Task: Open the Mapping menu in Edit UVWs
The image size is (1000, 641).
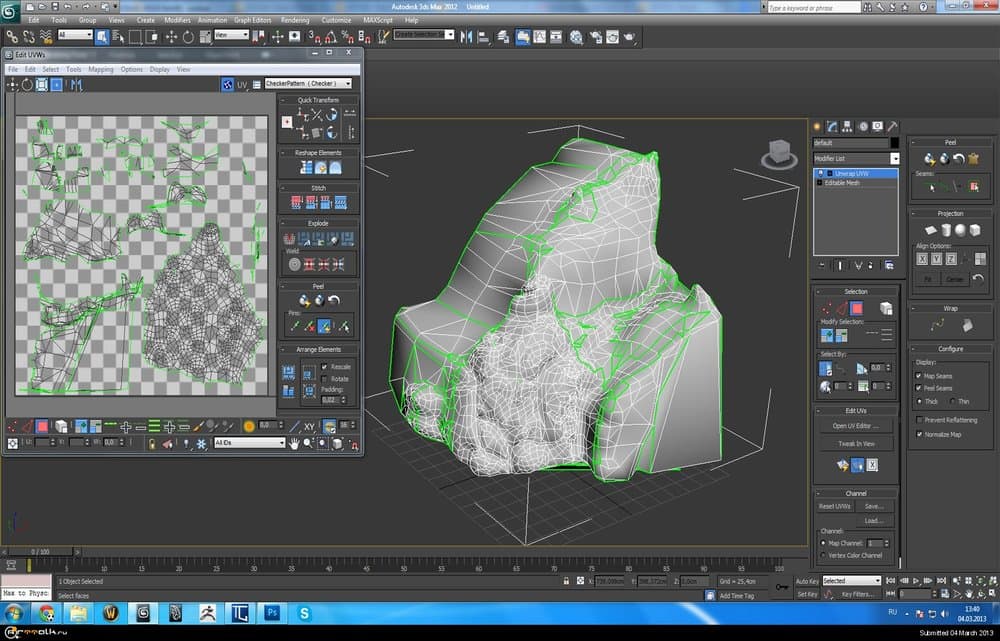Action: point(101,70)
